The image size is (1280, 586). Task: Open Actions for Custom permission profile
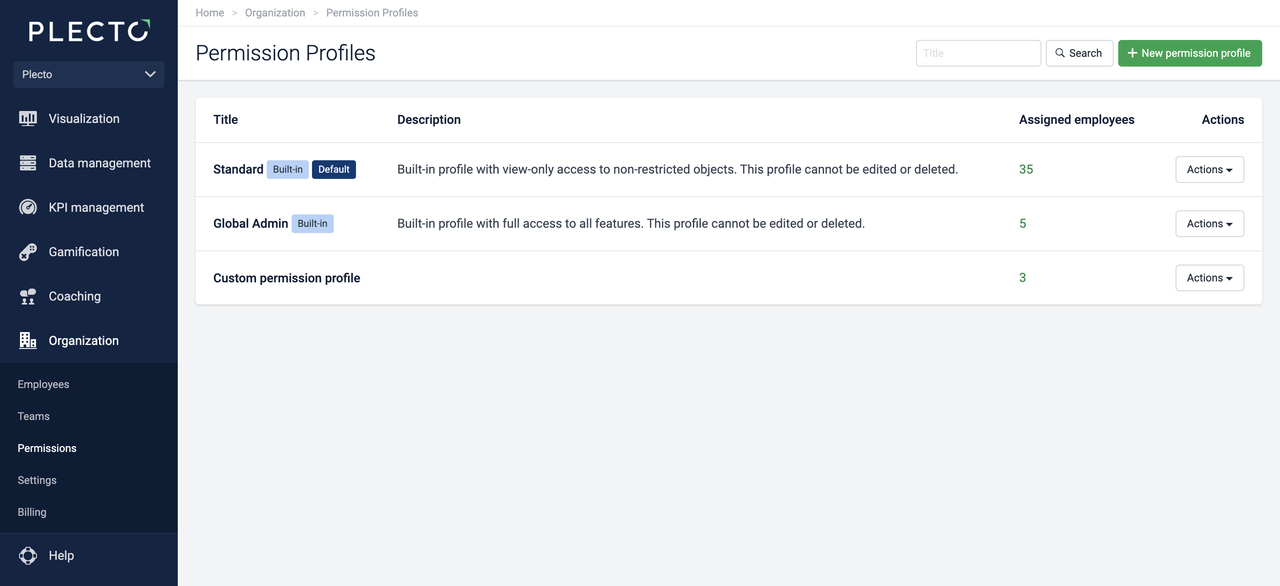coord(1209,278)
